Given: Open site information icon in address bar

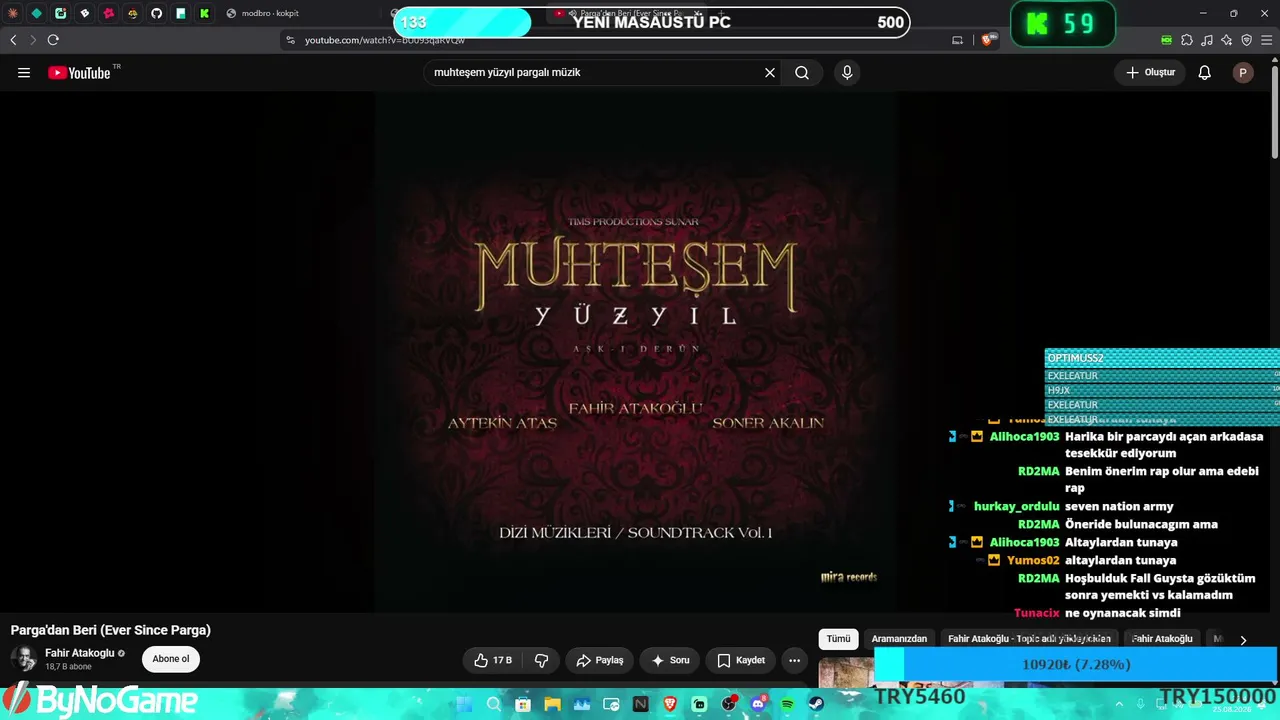Looking at the screenshot, I should (291, 40).
